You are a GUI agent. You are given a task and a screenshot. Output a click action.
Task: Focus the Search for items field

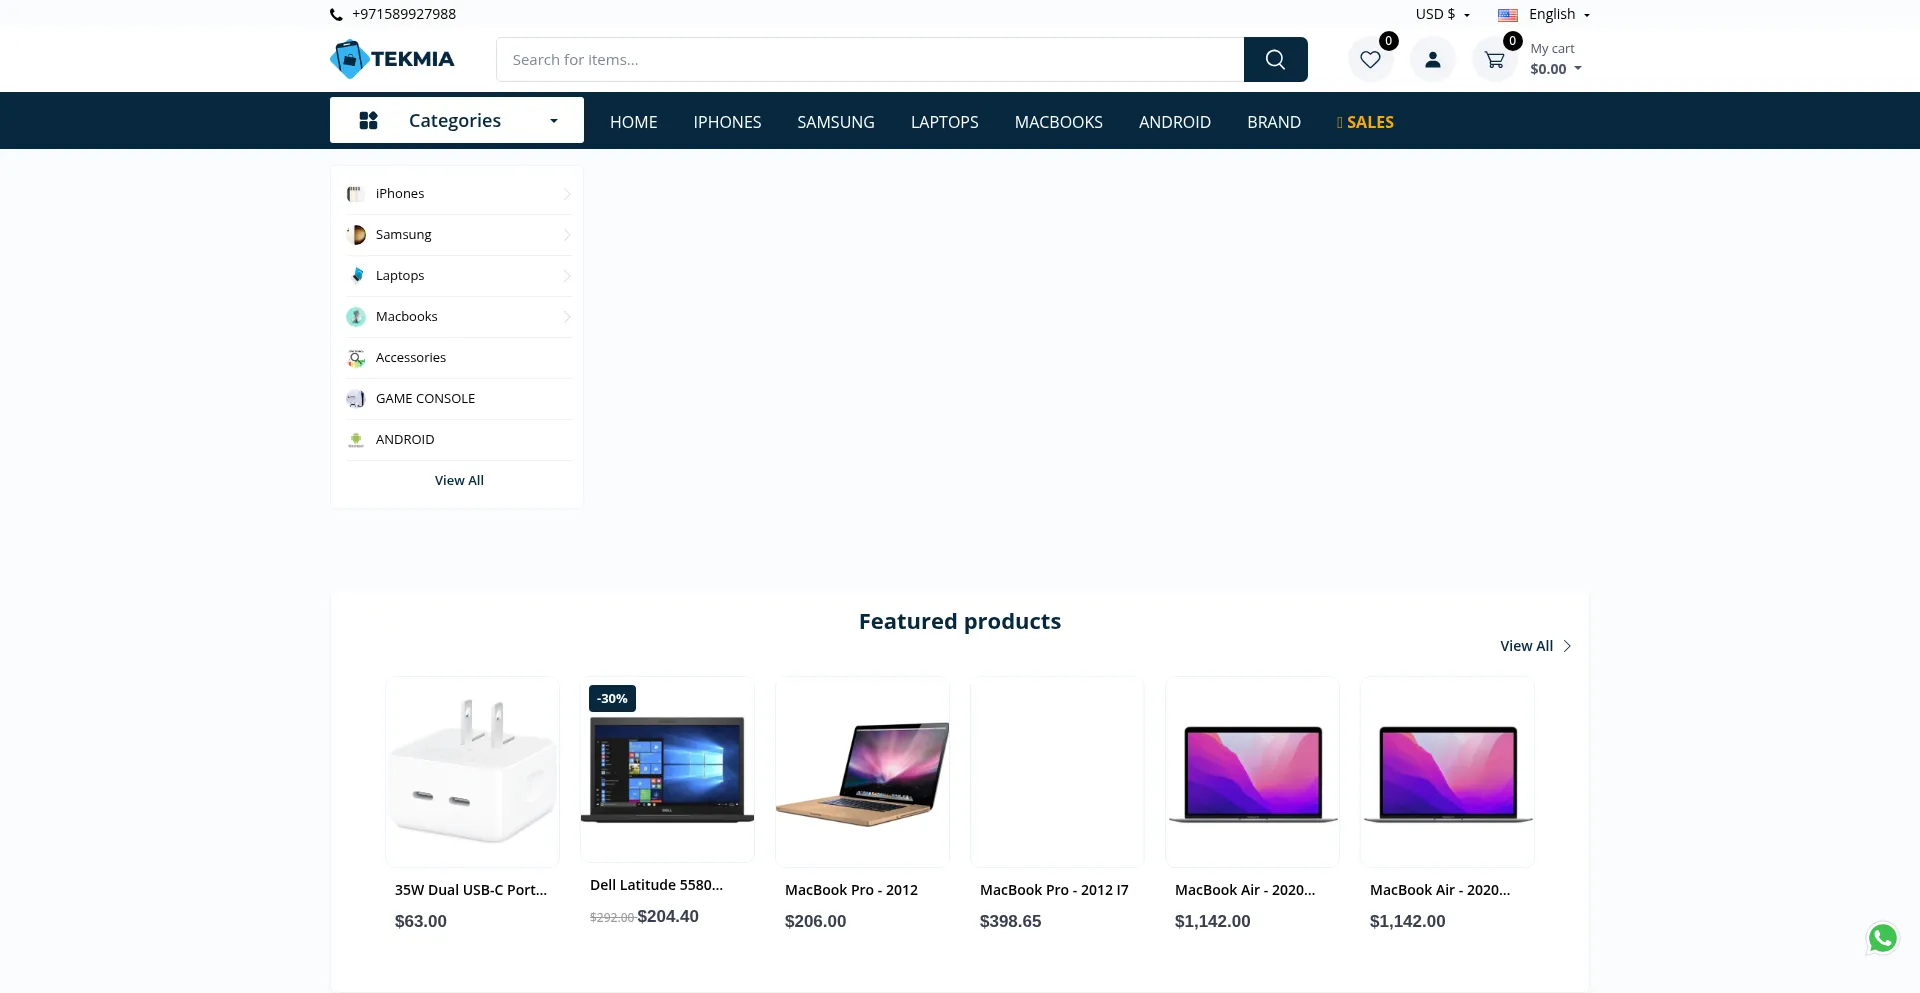(x=870, y=60)
